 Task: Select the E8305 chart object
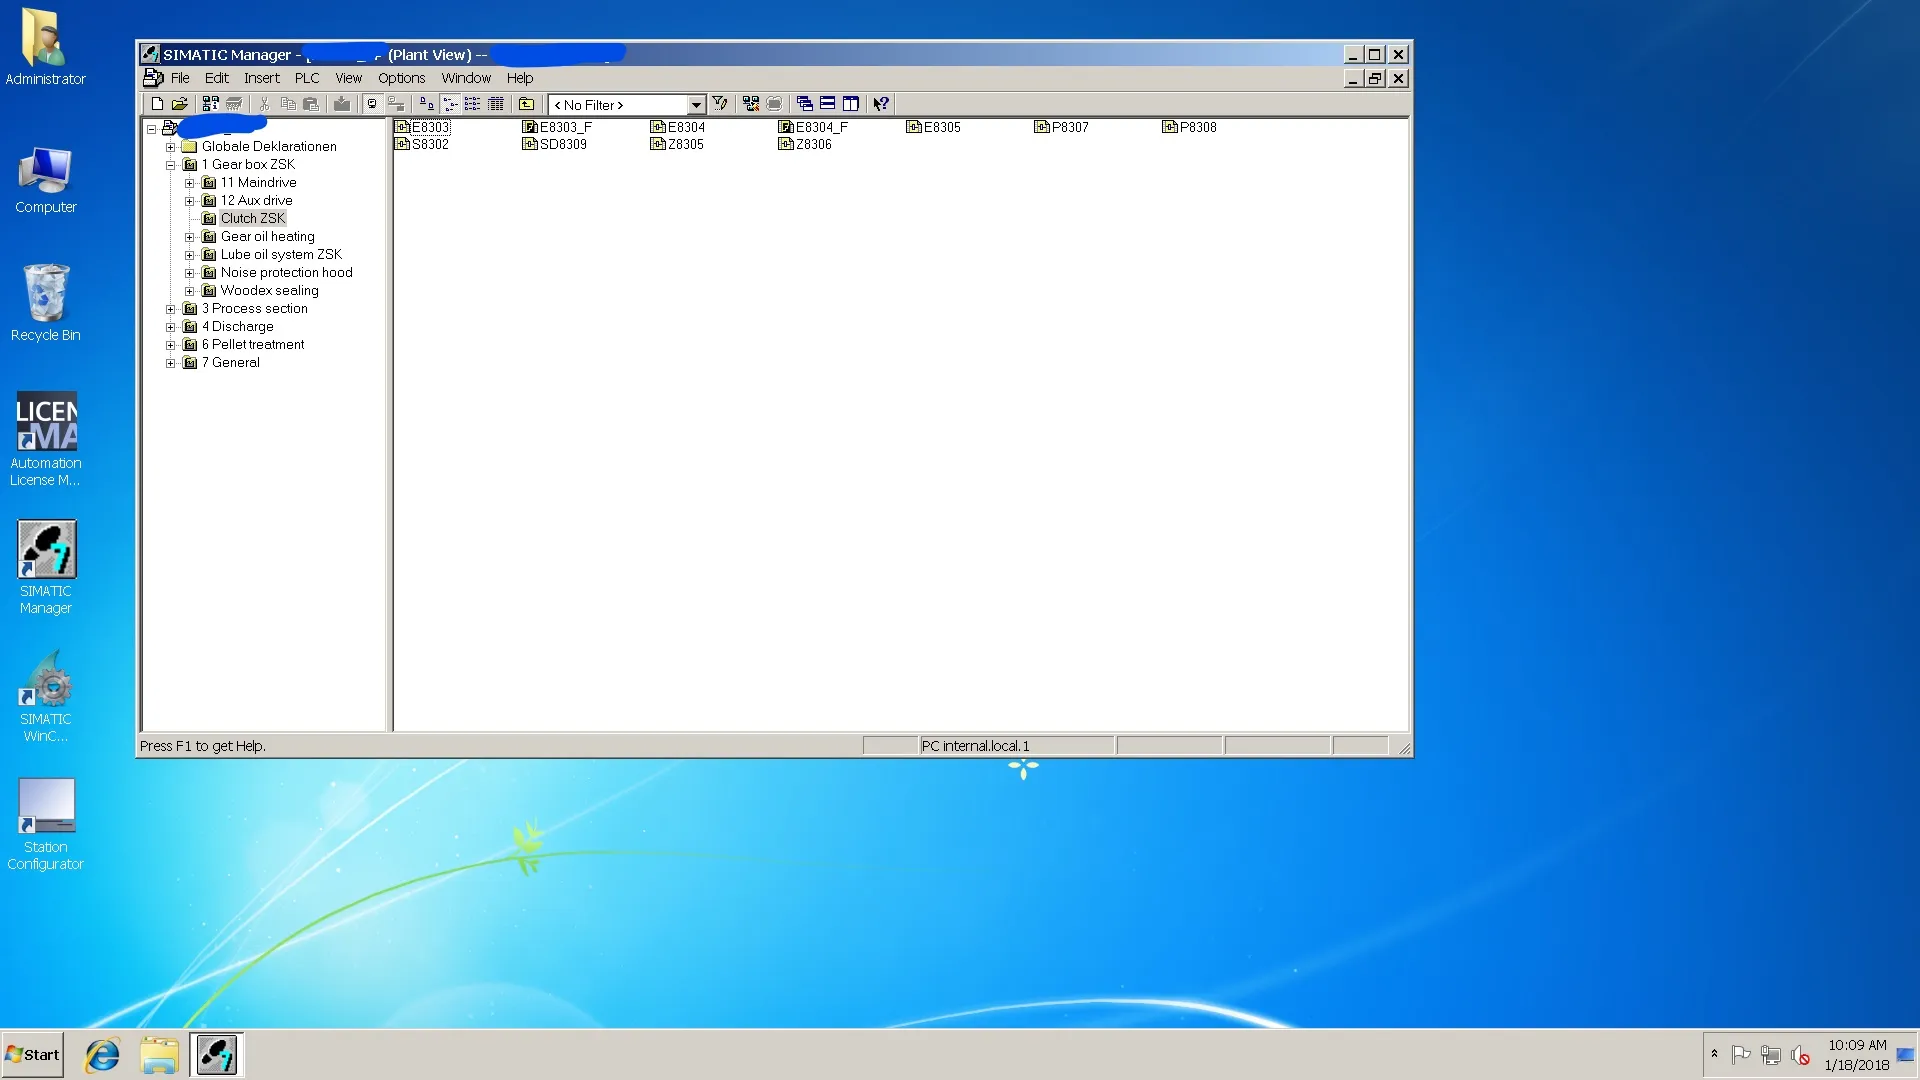pos(934,127)
